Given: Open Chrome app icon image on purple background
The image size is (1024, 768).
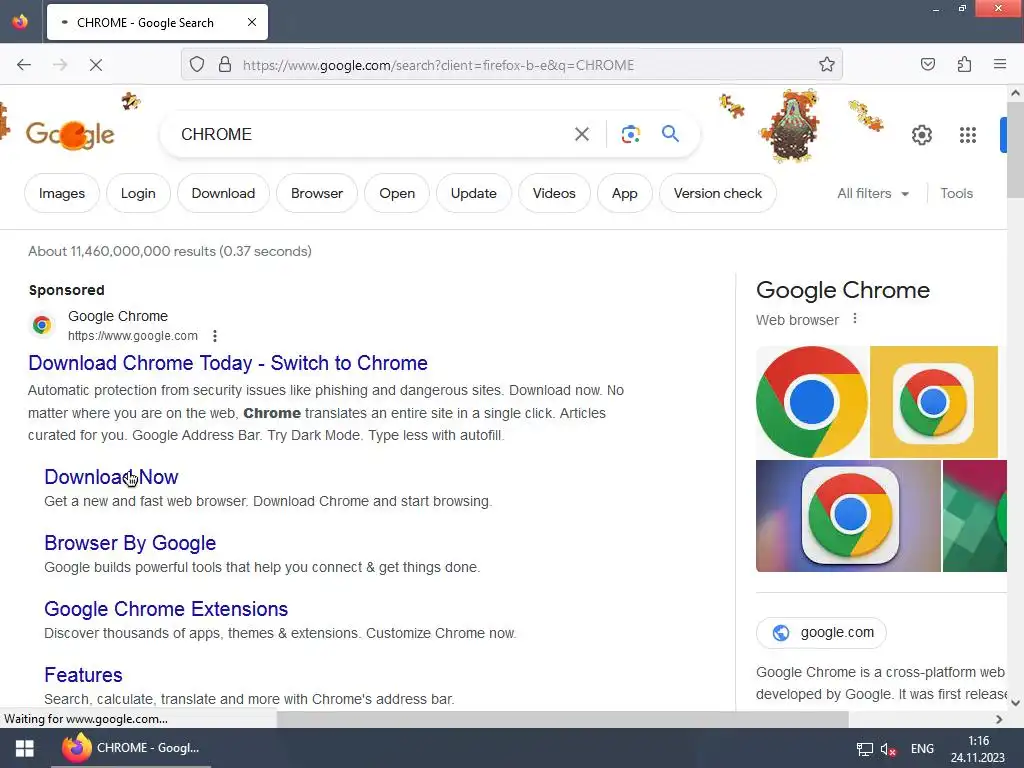Looking at the screenshot, I should point(848,516).
